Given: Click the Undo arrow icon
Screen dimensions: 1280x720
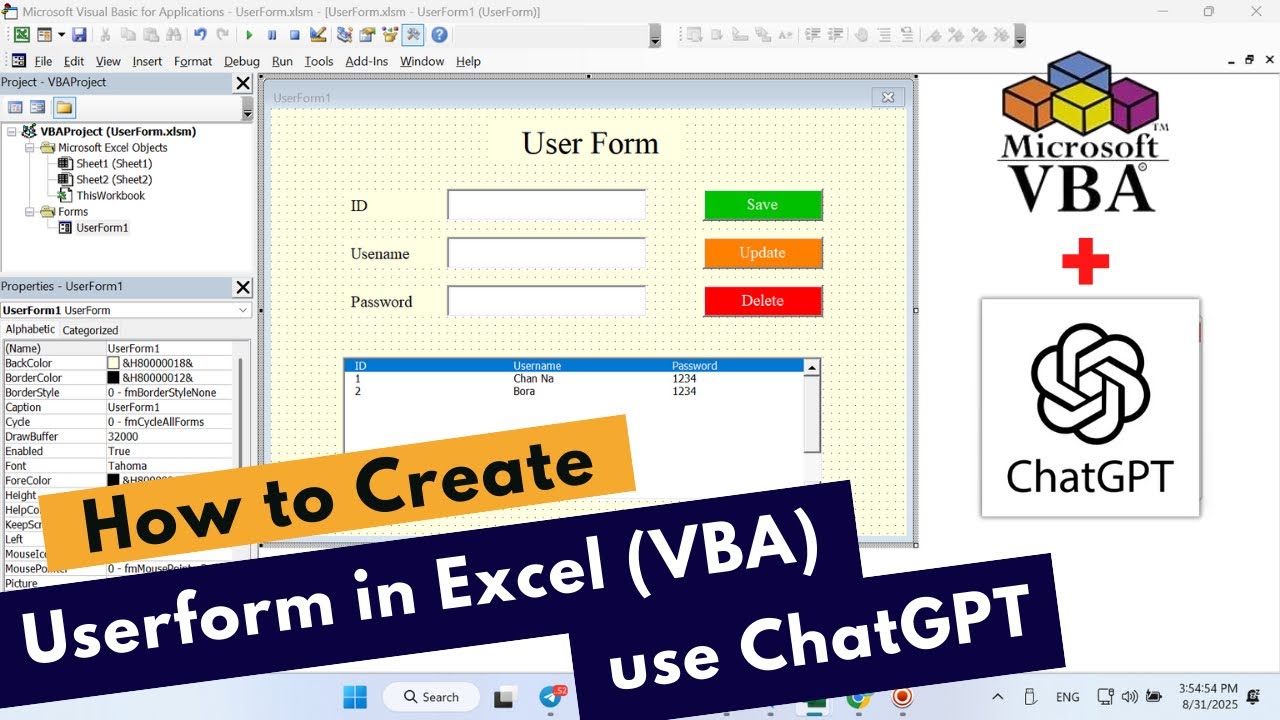Looking at the screenshot, I should click(200, 35).
